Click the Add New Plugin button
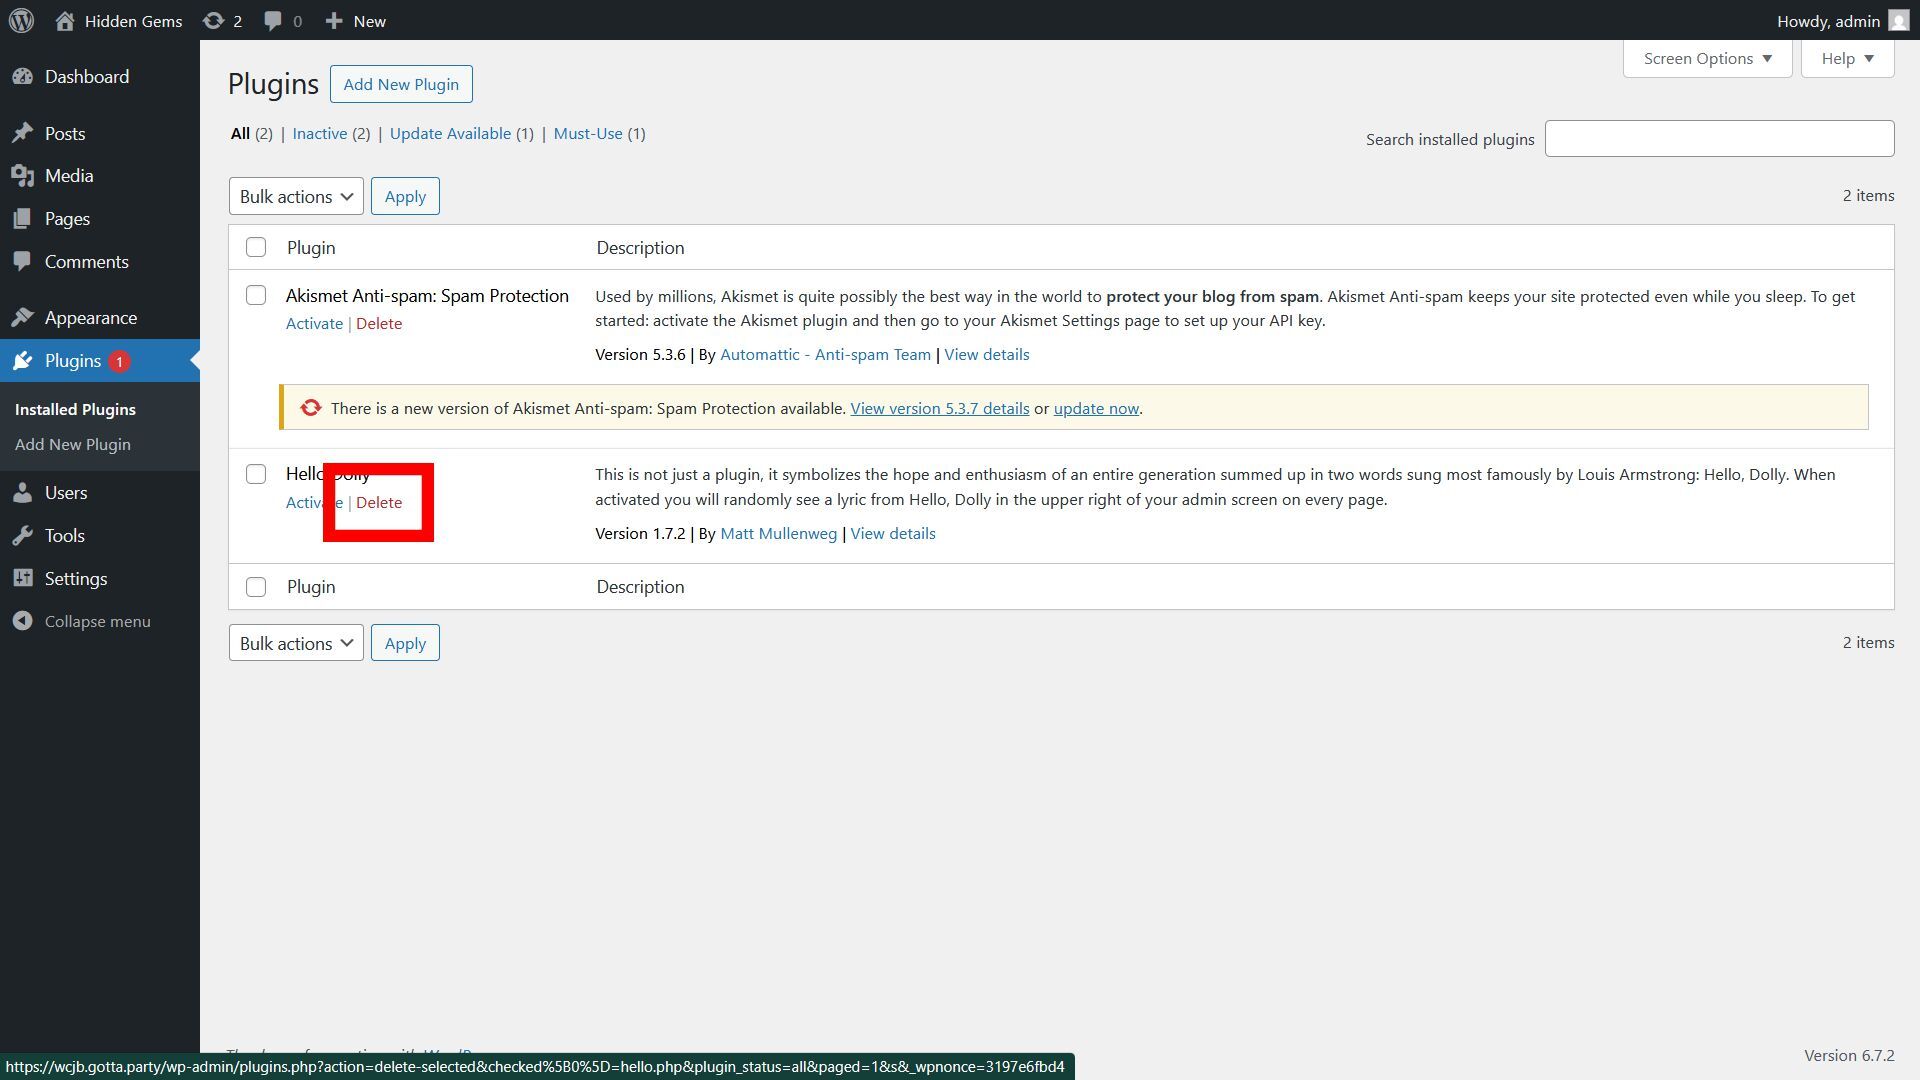Image resolution: width=1920 pixels, height=1080 pixels. [401, 84]
